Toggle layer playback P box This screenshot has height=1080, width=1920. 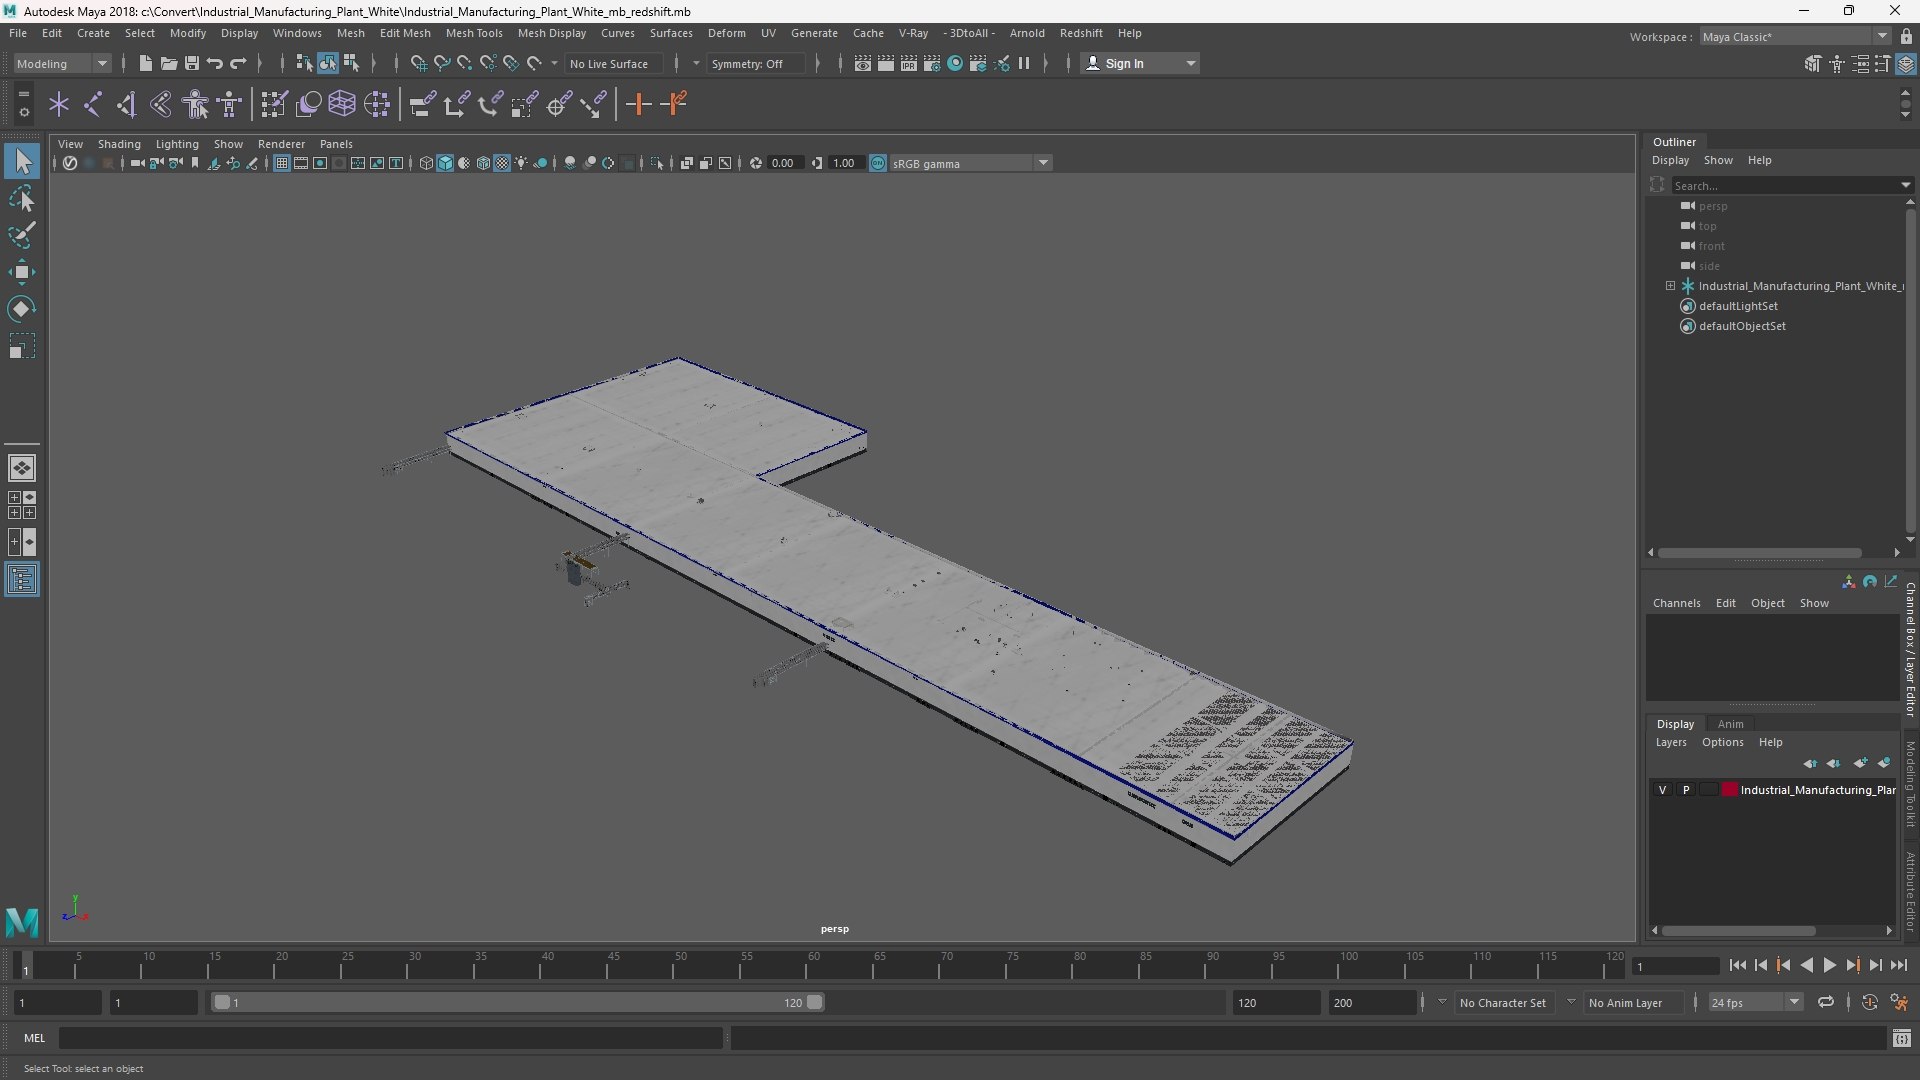coord(1686,790)
